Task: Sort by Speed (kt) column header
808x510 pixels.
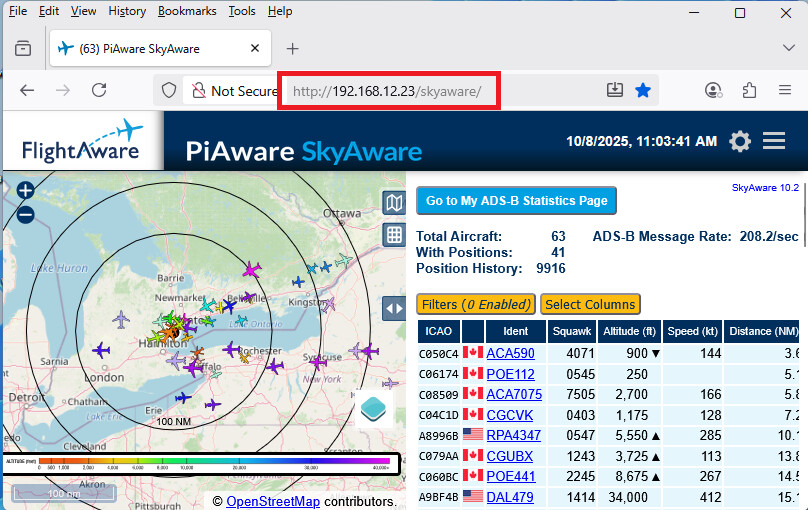Action: tap(693, 331)
